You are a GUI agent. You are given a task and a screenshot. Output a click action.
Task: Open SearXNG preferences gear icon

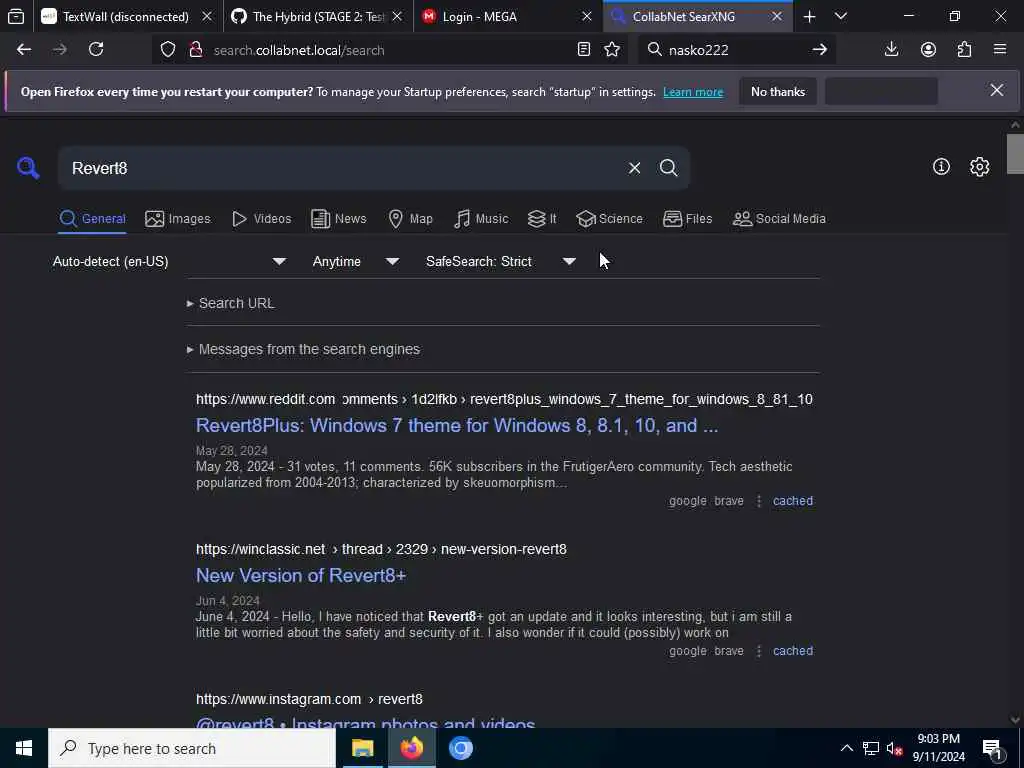click(x=979, y=167)
